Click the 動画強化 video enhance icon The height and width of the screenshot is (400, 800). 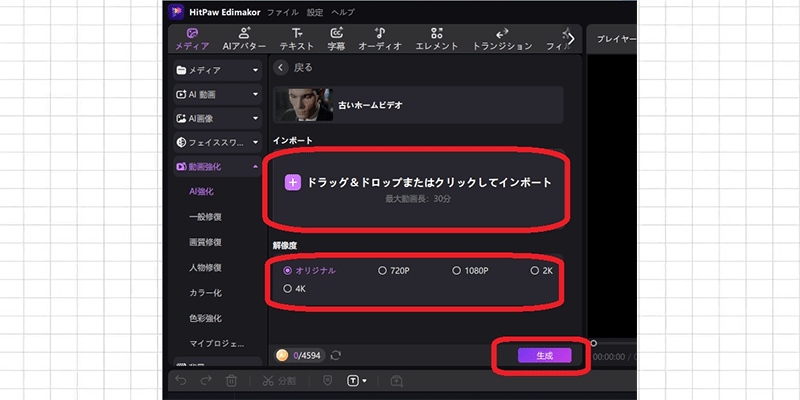[x=181, y=167]
